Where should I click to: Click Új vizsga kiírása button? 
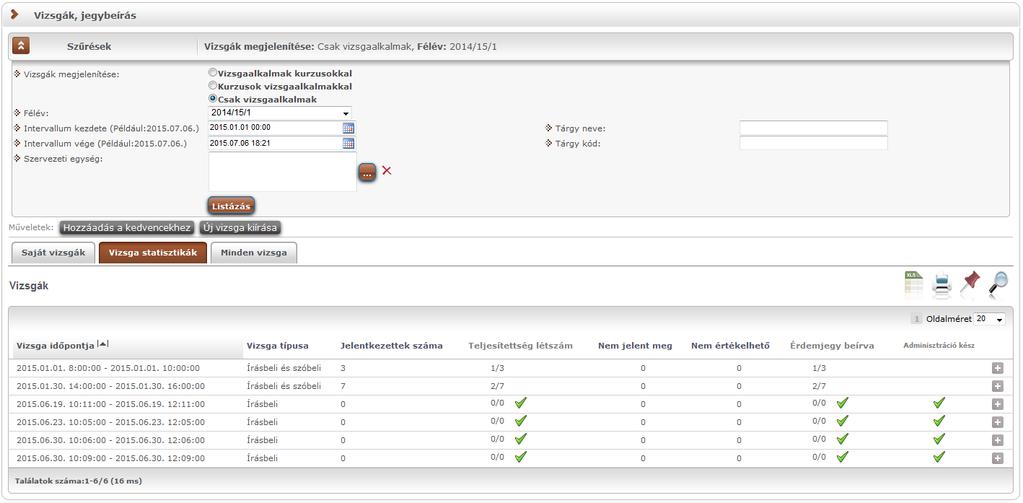240,228
